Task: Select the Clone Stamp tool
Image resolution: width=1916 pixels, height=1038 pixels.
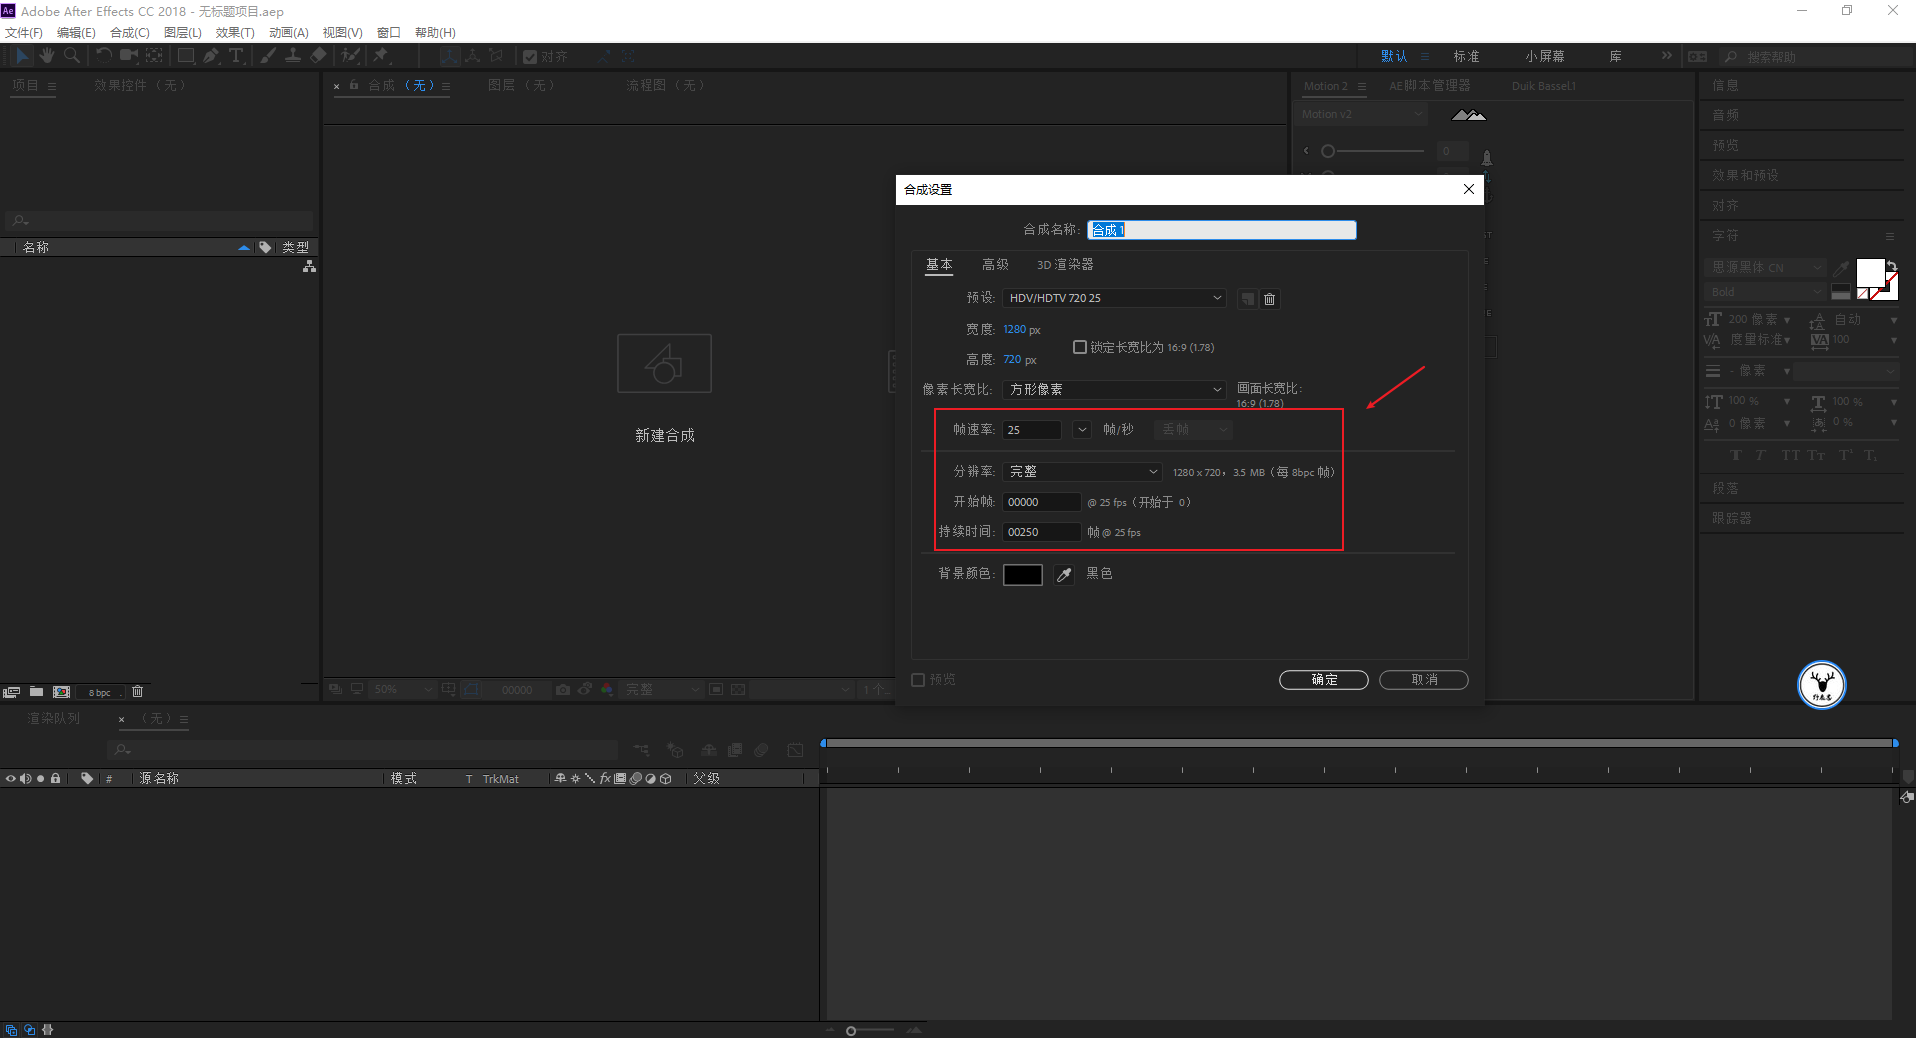Action: point(293,56)
